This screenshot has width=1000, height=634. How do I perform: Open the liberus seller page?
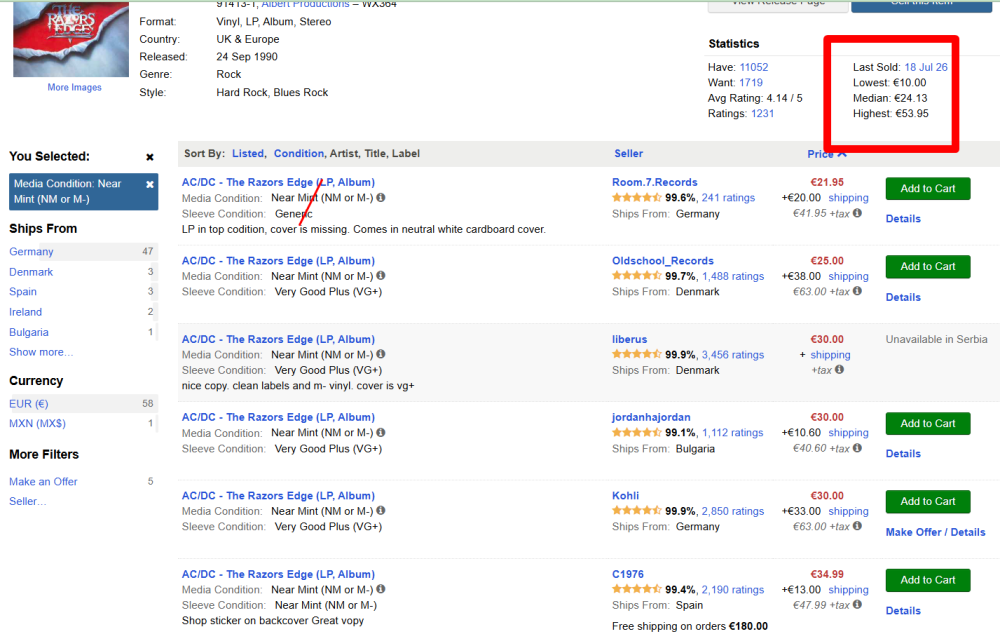pyautogui.click(x=629, y=339)
